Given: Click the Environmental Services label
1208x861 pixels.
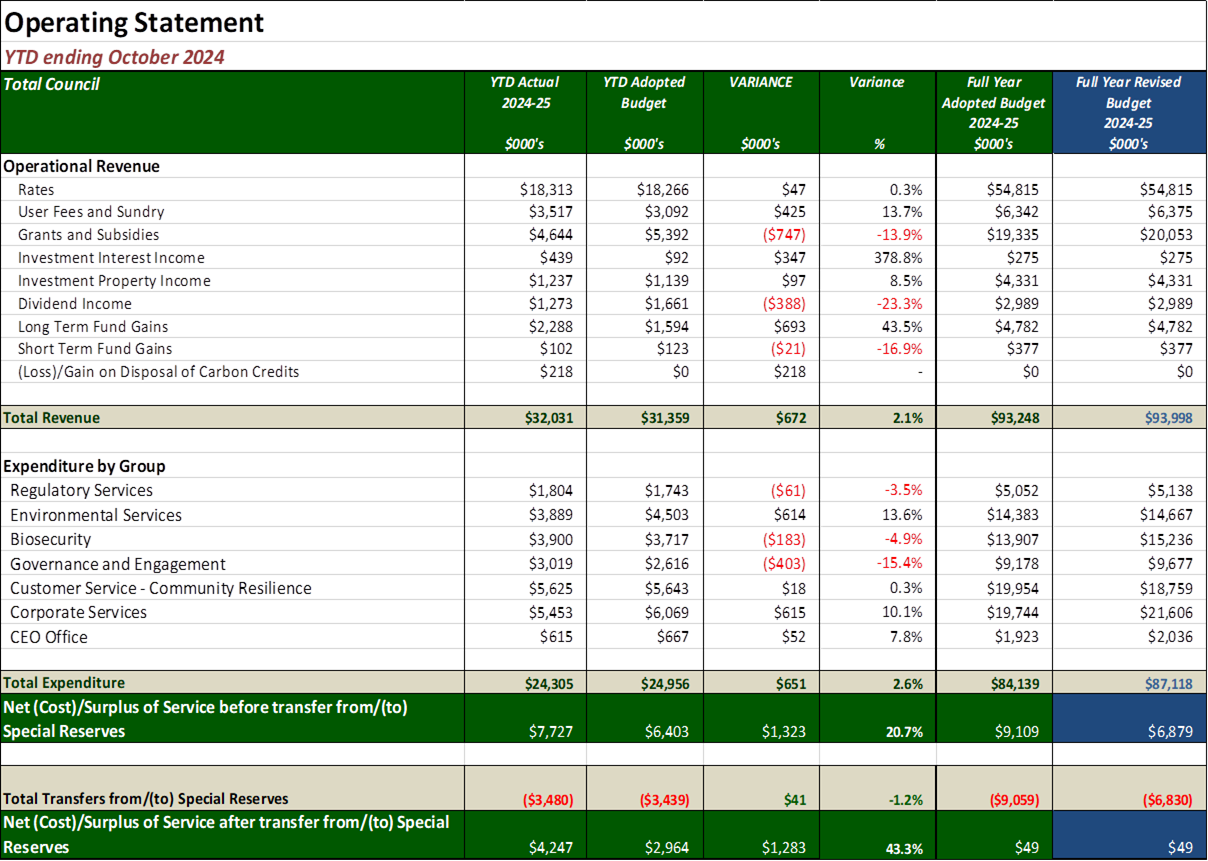Looking at the screenshot, I should point(96,516).
